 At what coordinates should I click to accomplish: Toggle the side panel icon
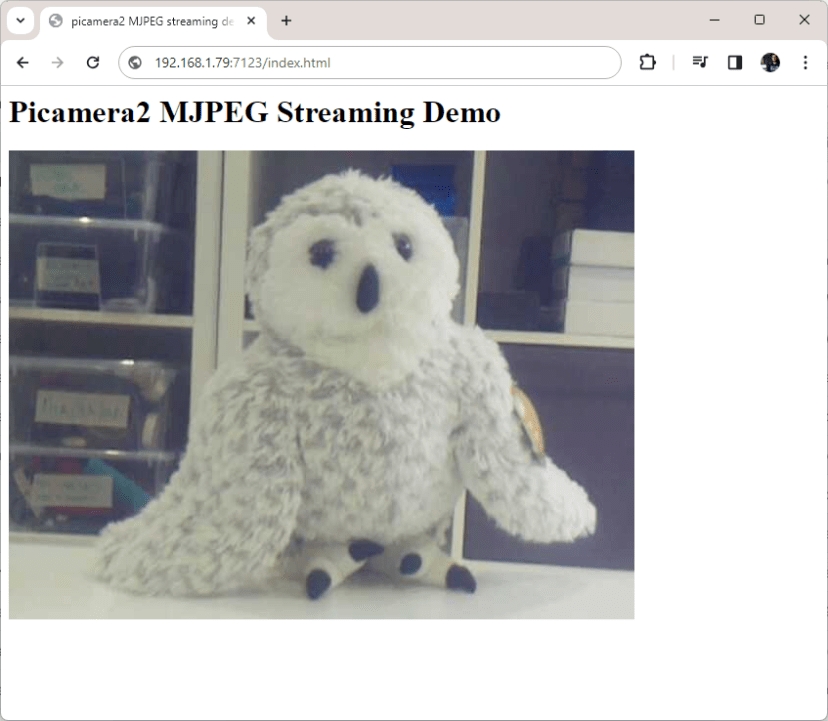click(734, 62)
